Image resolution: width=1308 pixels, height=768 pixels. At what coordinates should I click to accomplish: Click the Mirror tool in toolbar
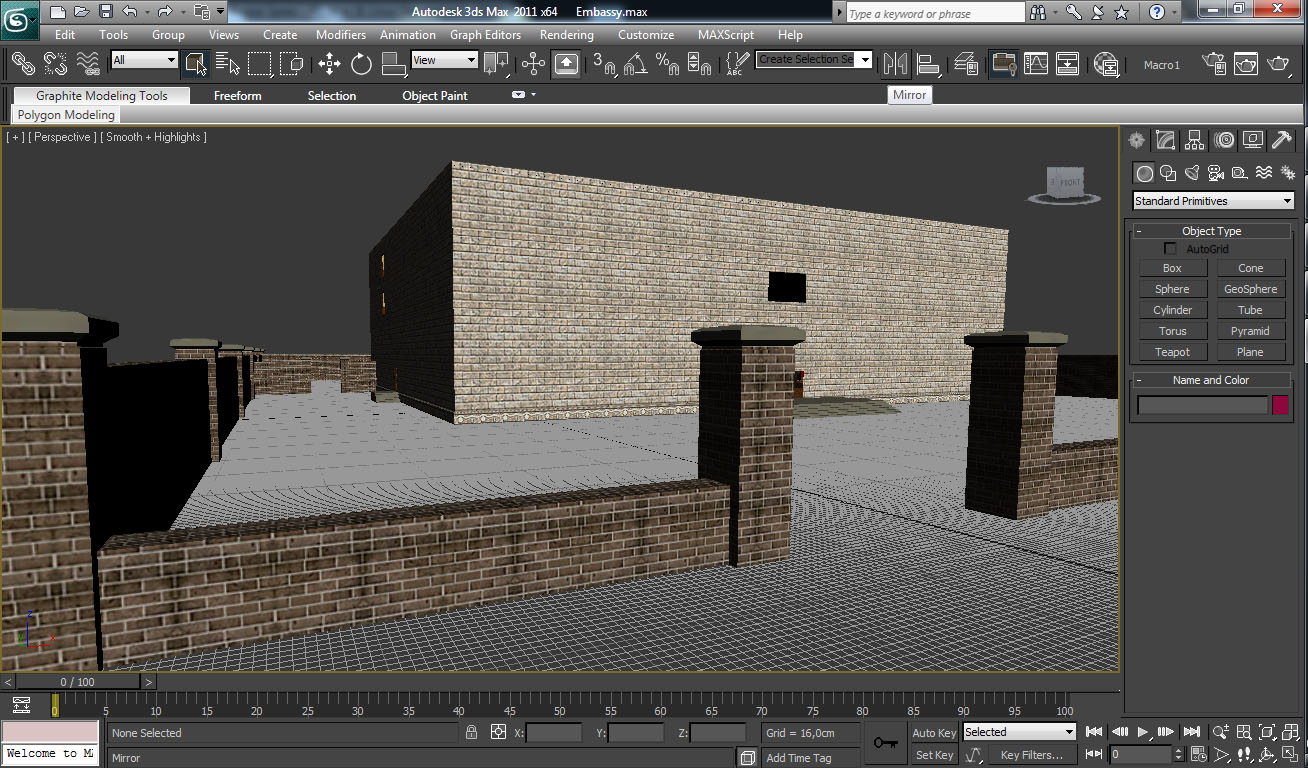[895, 64]
